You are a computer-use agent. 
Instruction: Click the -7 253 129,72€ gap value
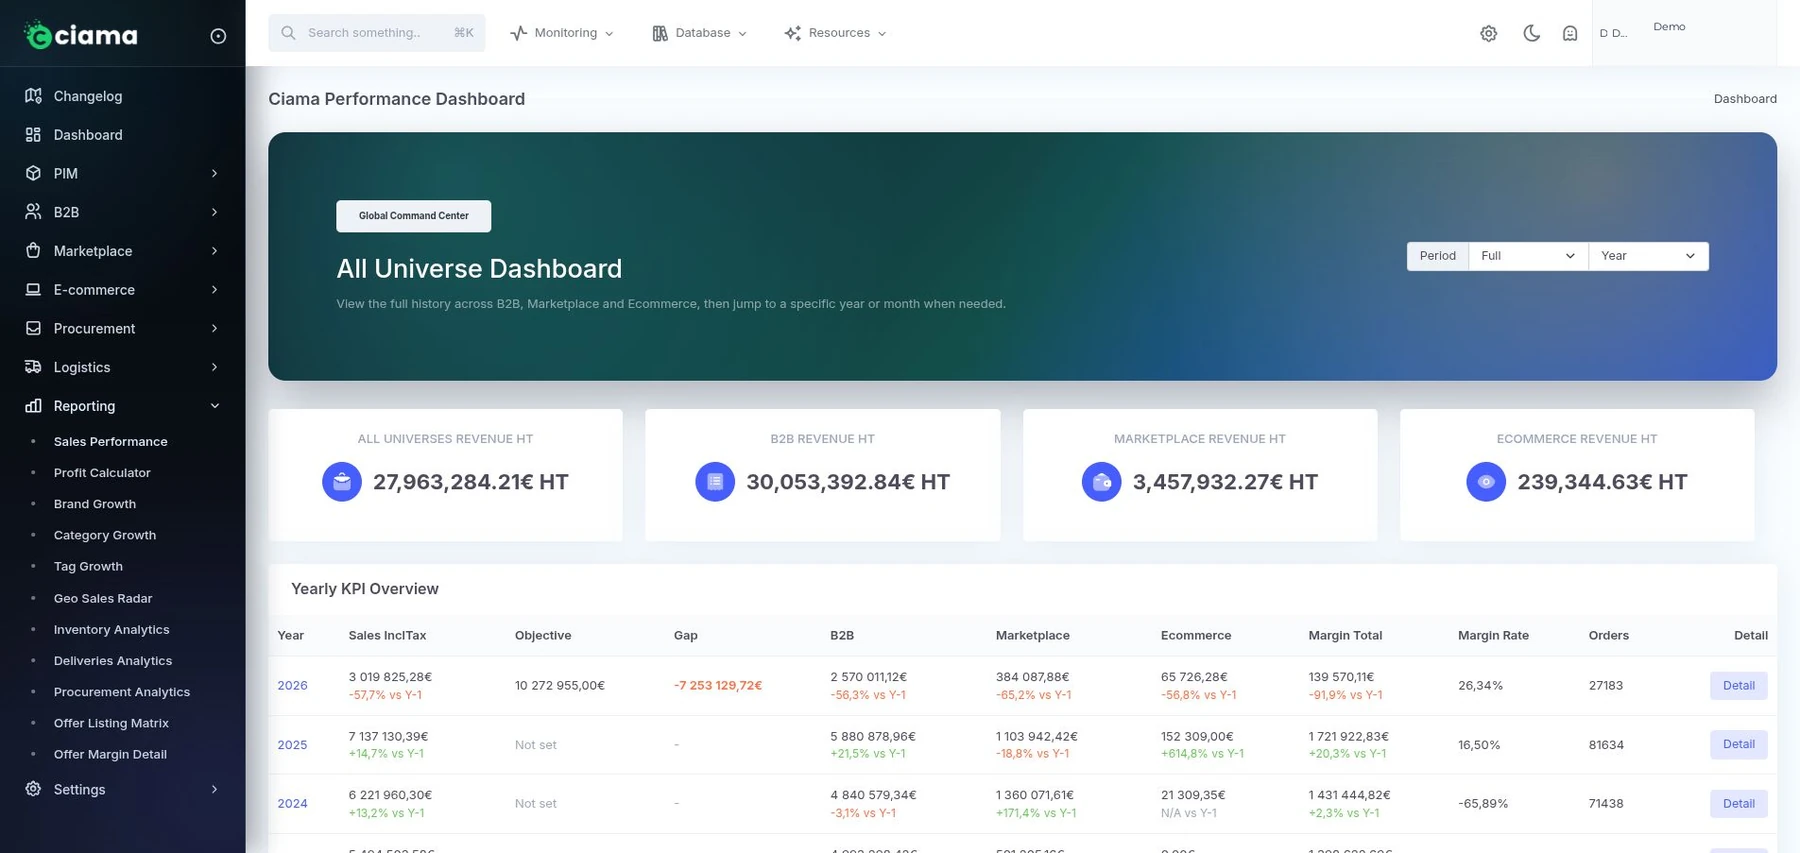pyautogui.click(x=718, y=686)
